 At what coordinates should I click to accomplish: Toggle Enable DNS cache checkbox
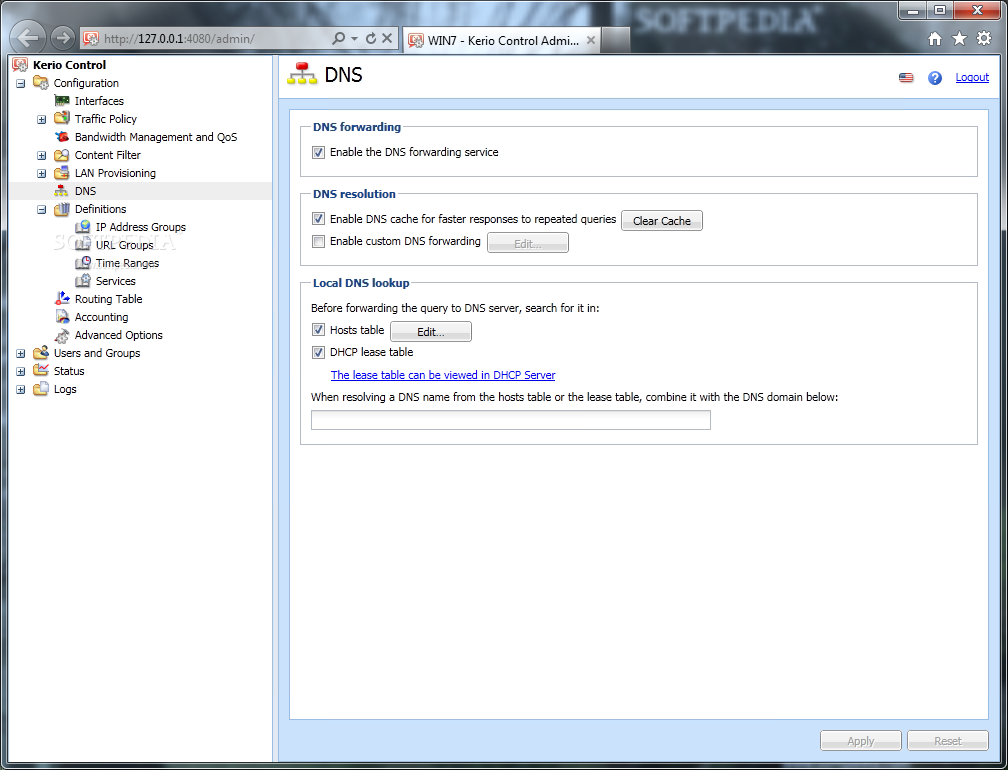tap(318, 219)
